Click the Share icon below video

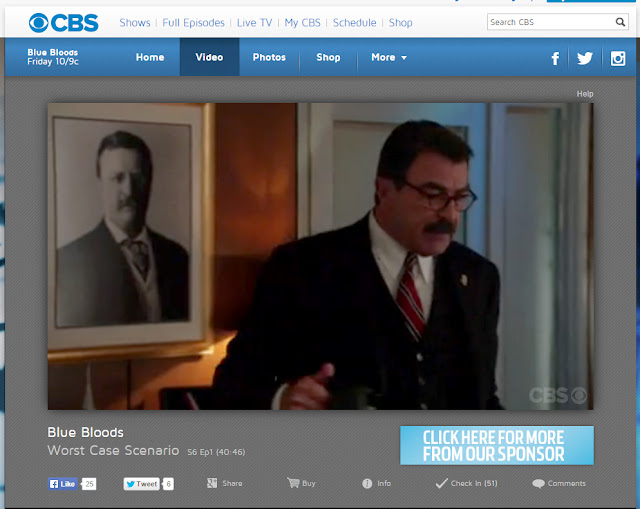click(212, 483)
